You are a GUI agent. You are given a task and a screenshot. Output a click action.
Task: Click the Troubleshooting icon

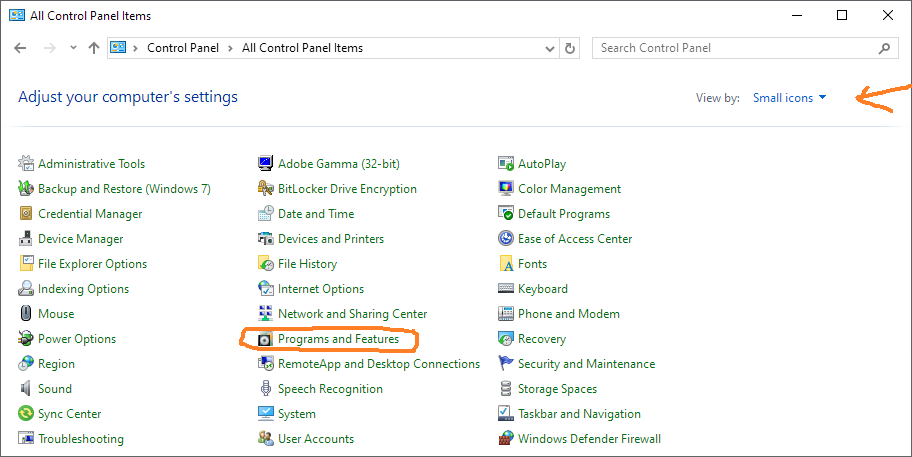coord(26,438)
